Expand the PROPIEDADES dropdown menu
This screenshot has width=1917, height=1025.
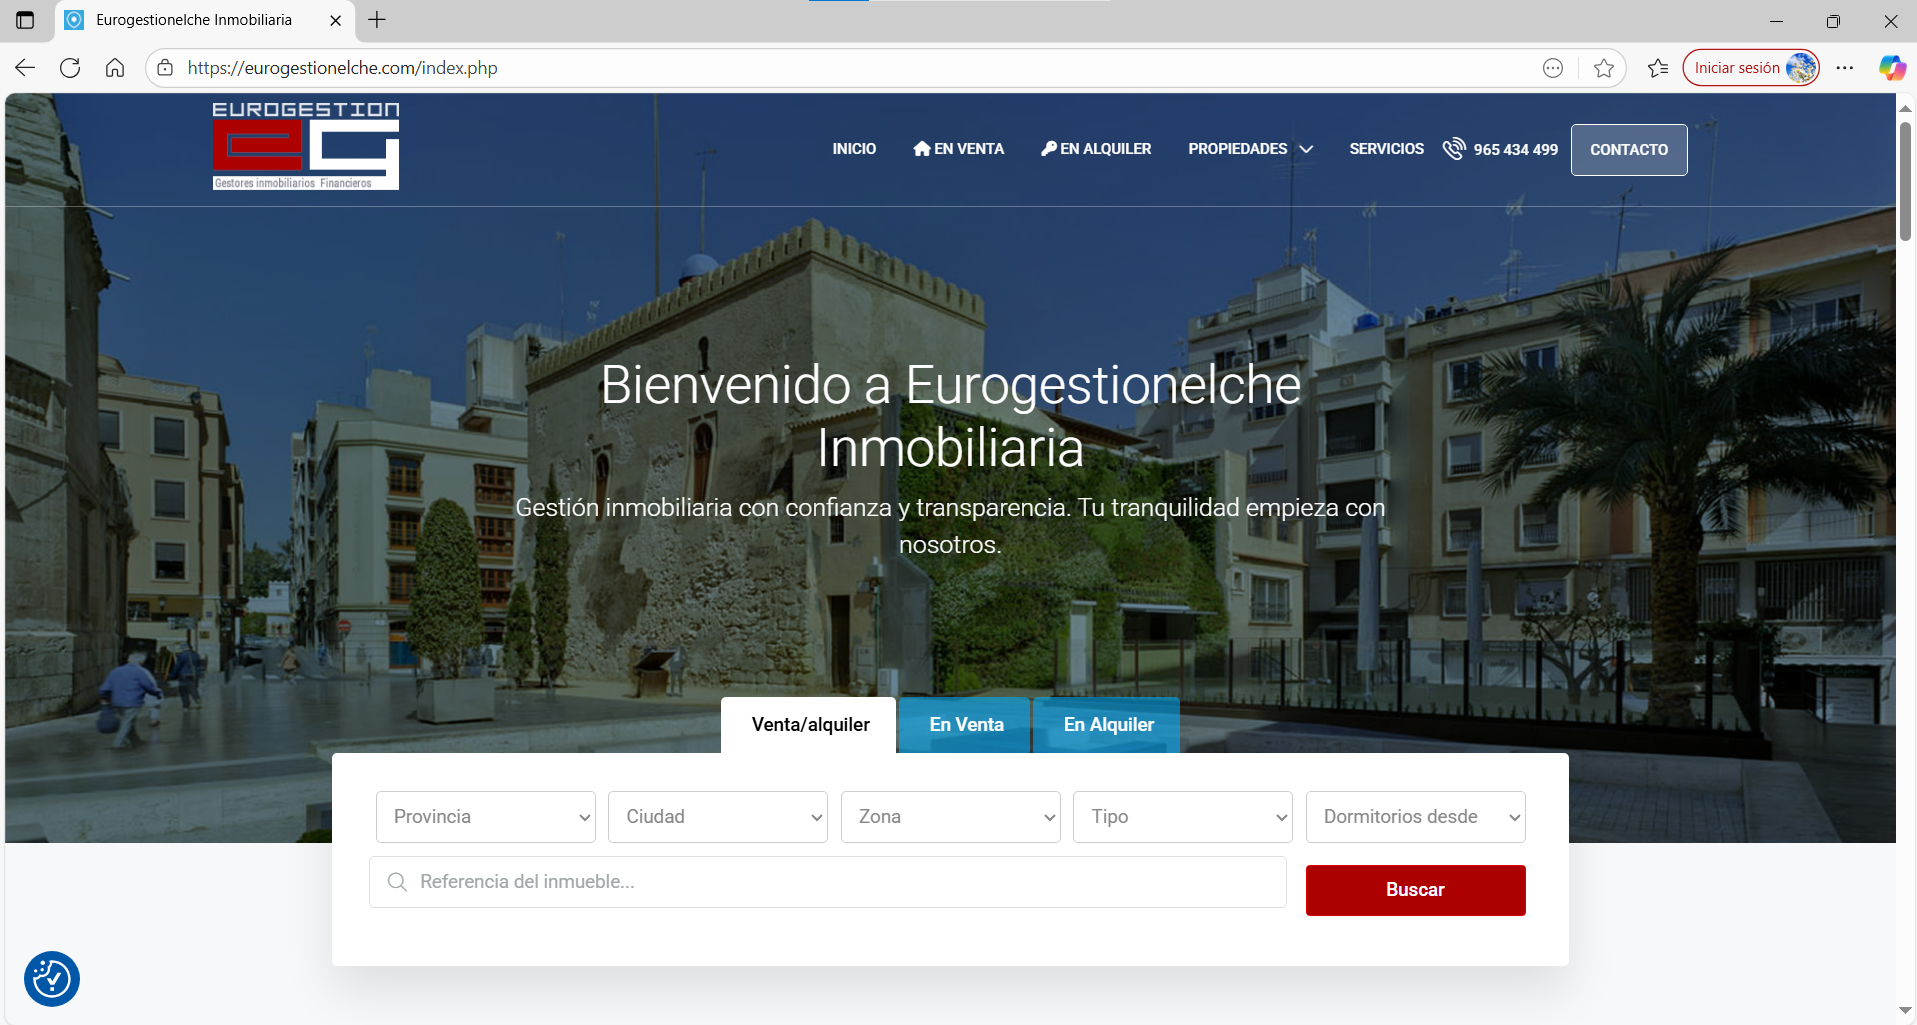coord(1250,148)
